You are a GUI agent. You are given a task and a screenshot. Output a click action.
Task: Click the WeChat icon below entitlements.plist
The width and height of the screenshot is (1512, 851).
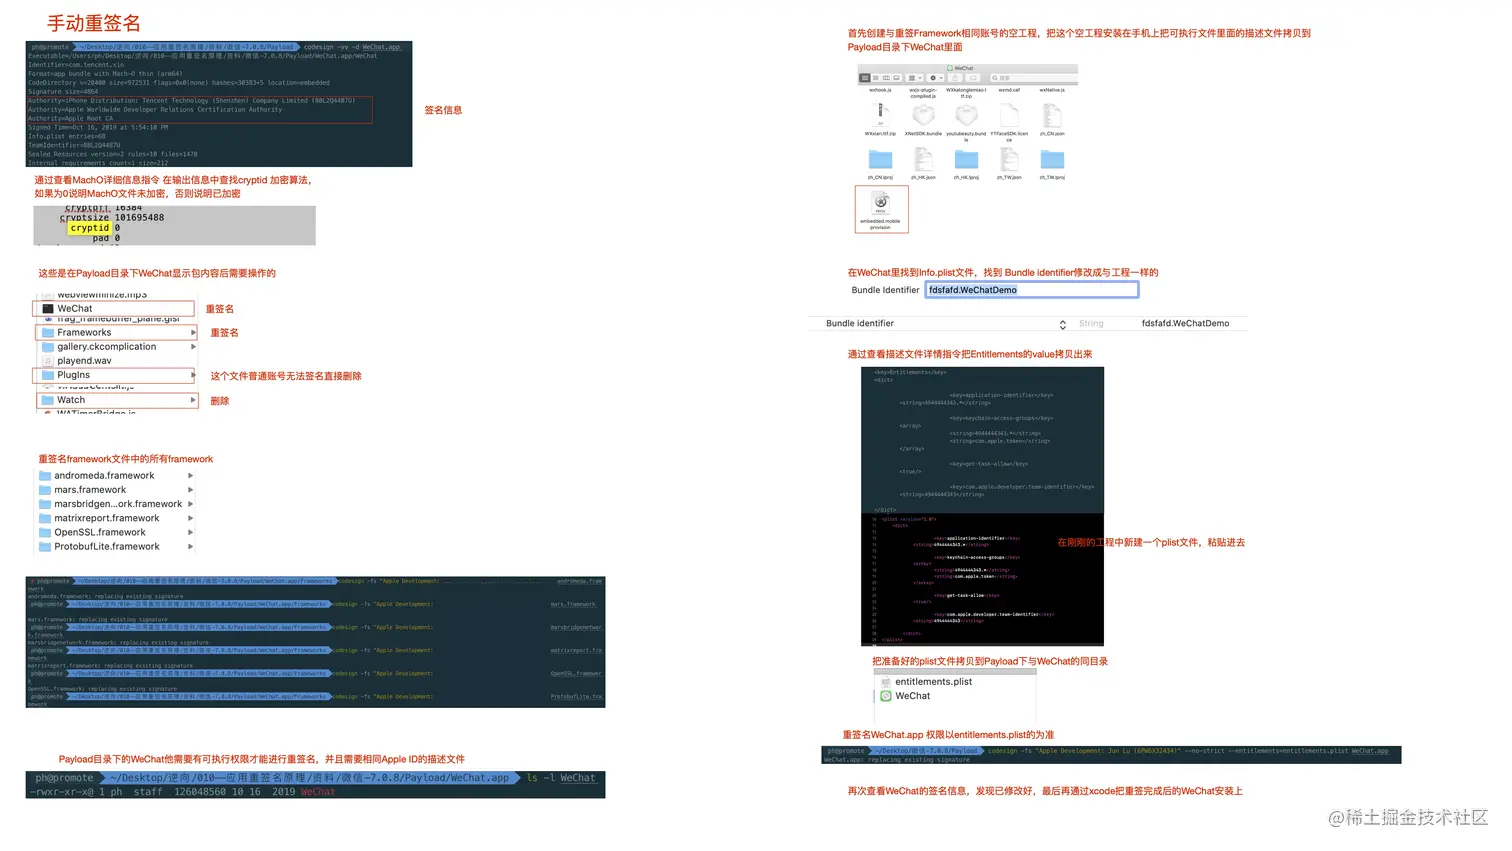tap(886, 696)
